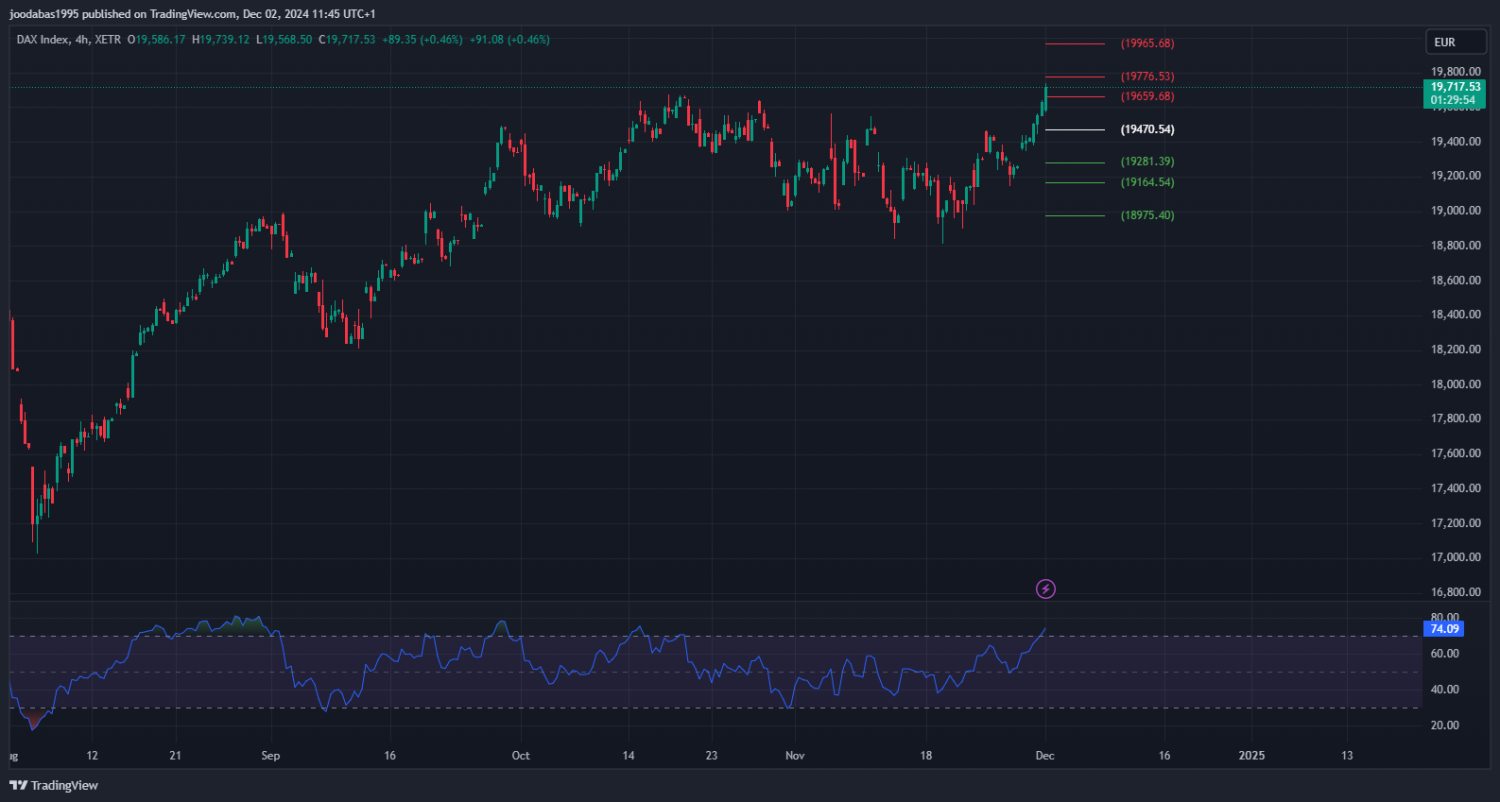This screenshot has width=1500, height=802.
Task: Click the purple lightning bolt event icon
Action: (x=1045, y=589)
